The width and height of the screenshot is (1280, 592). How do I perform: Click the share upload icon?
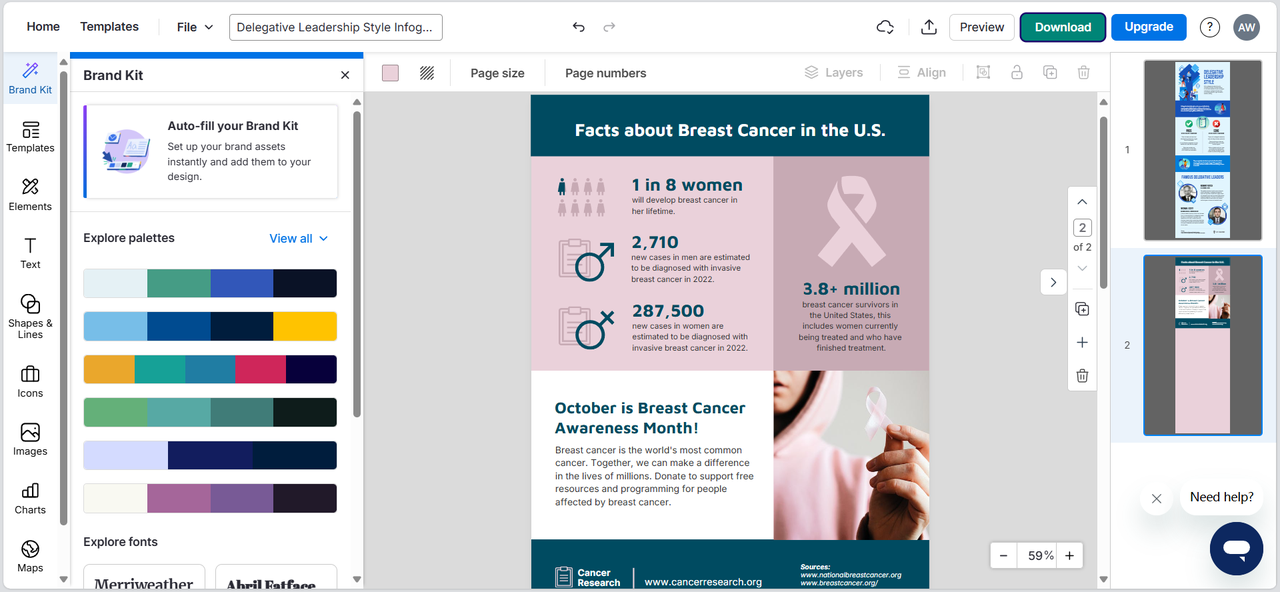tap(928, 27)
